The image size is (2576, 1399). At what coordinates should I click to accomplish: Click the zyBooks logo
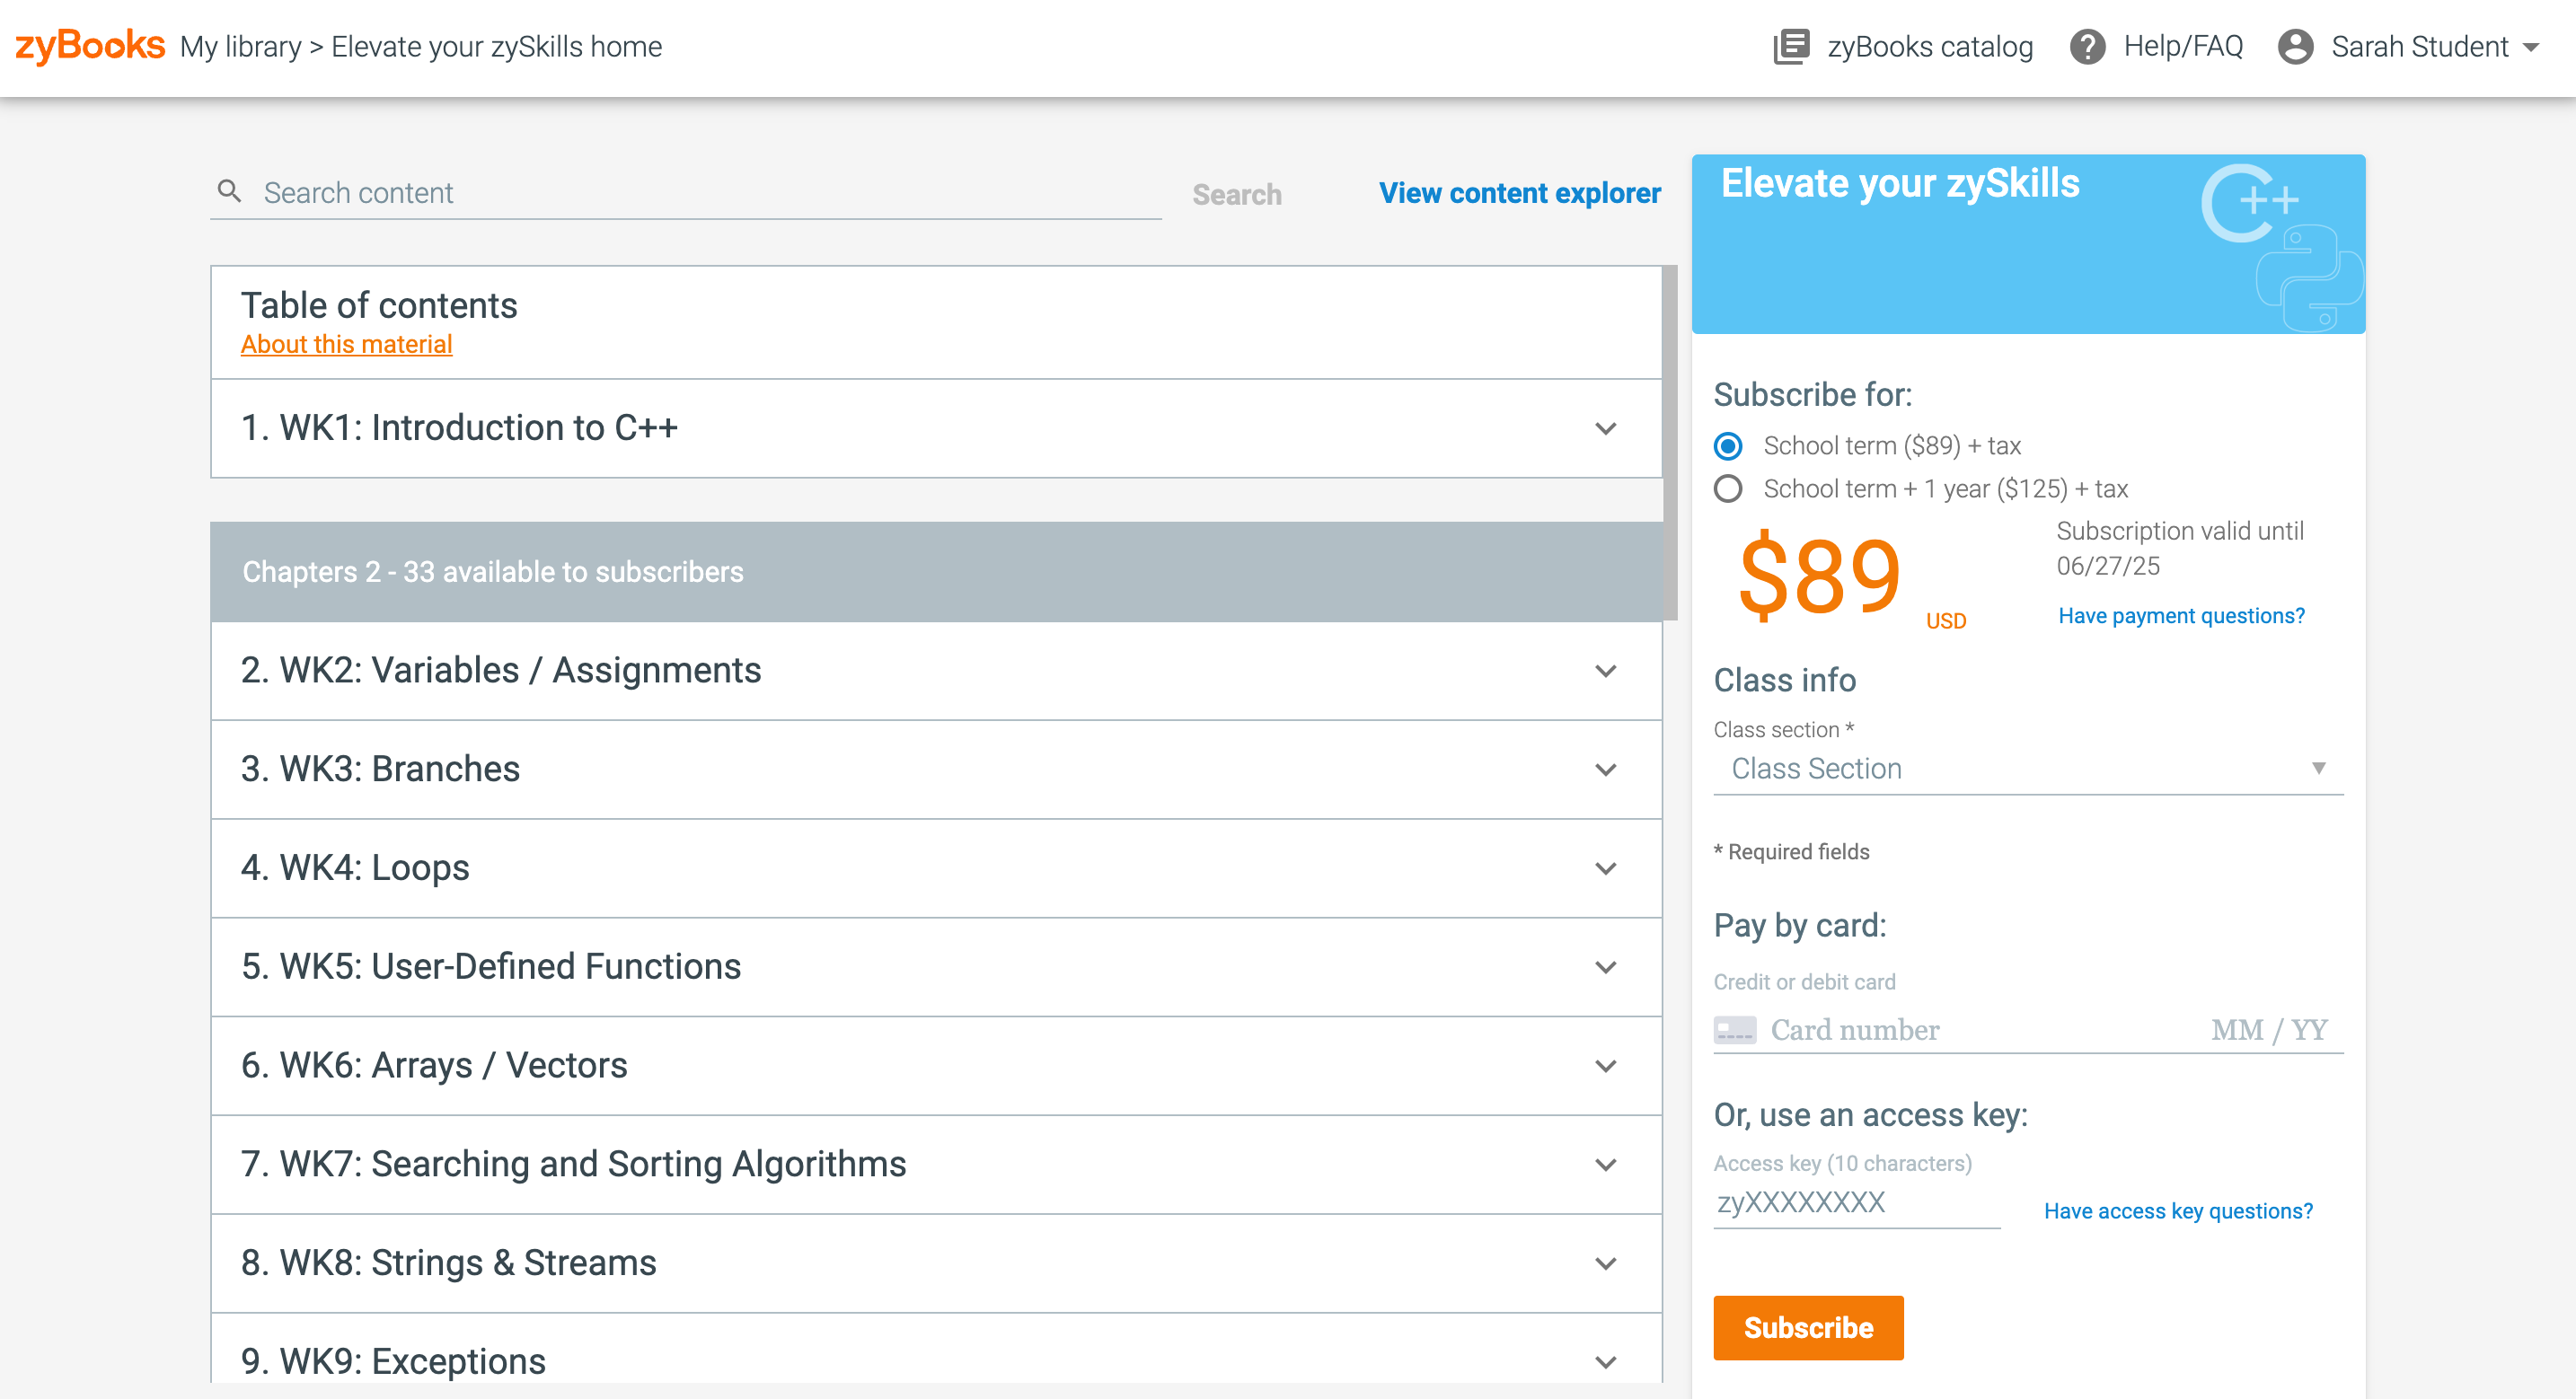point(90,46)
